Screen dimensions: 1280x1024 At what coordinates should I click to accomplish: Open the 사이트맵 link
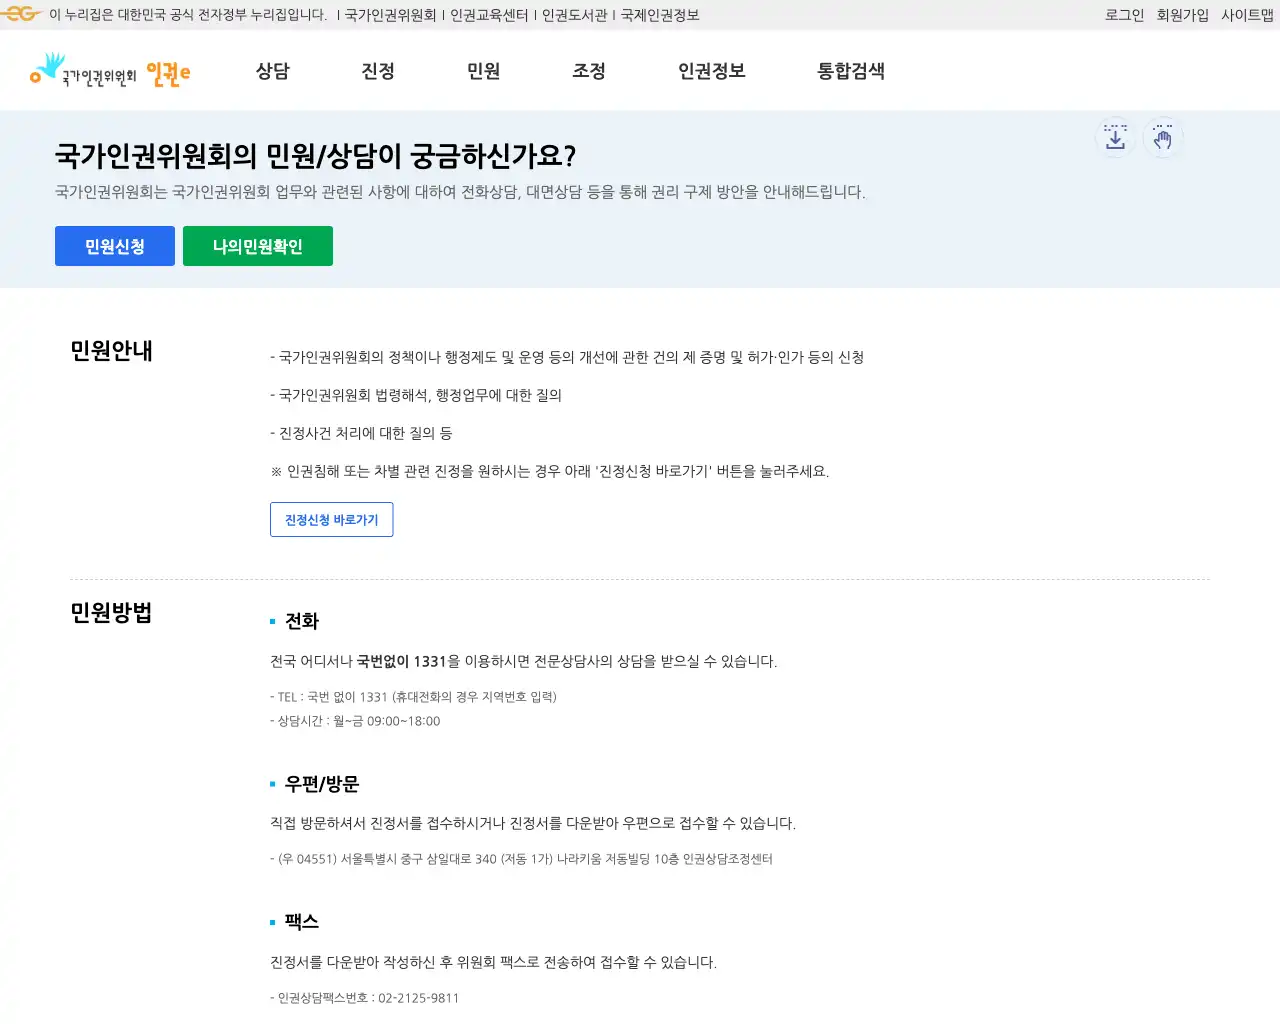[1245, 14]
